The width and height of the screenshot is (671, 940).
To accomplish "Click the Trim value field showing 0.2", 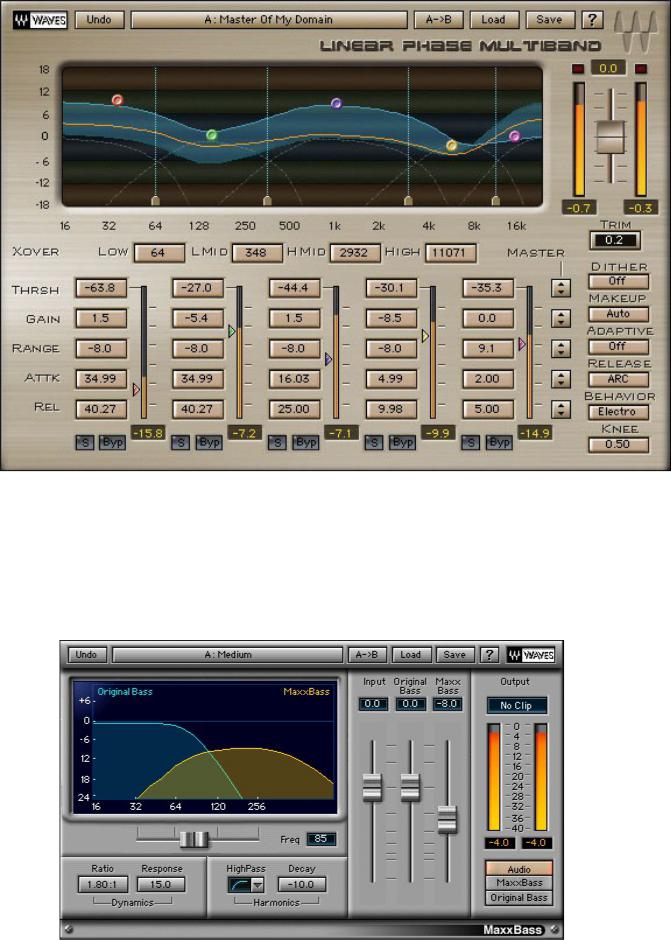I will (615, 240).
